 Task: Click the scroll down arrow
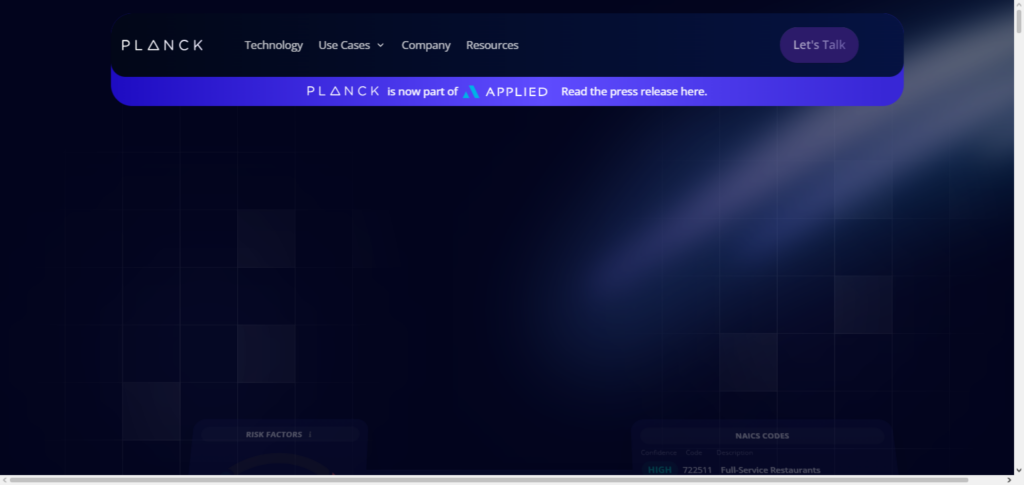coord(1018,470)
